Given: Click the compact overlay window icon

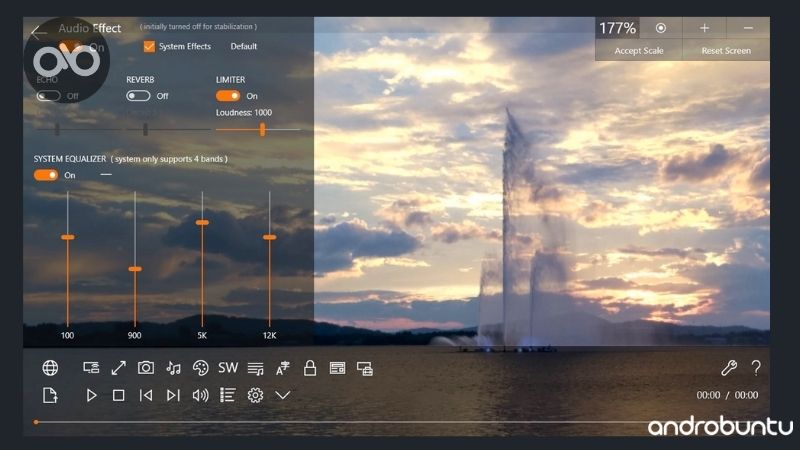Looking at the screenshot, I should 365,368.
